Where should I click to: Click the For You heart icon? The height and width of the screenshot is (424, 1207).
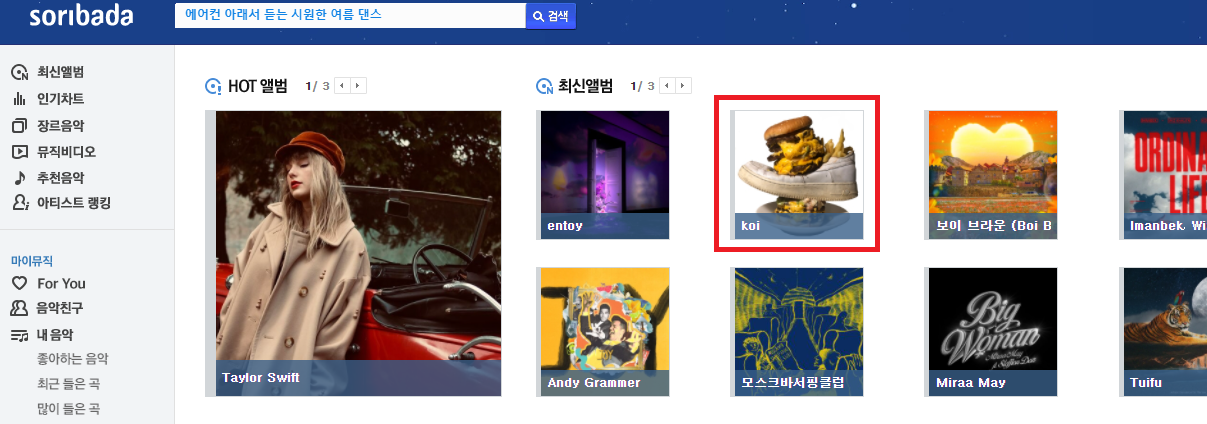(19, 283)
